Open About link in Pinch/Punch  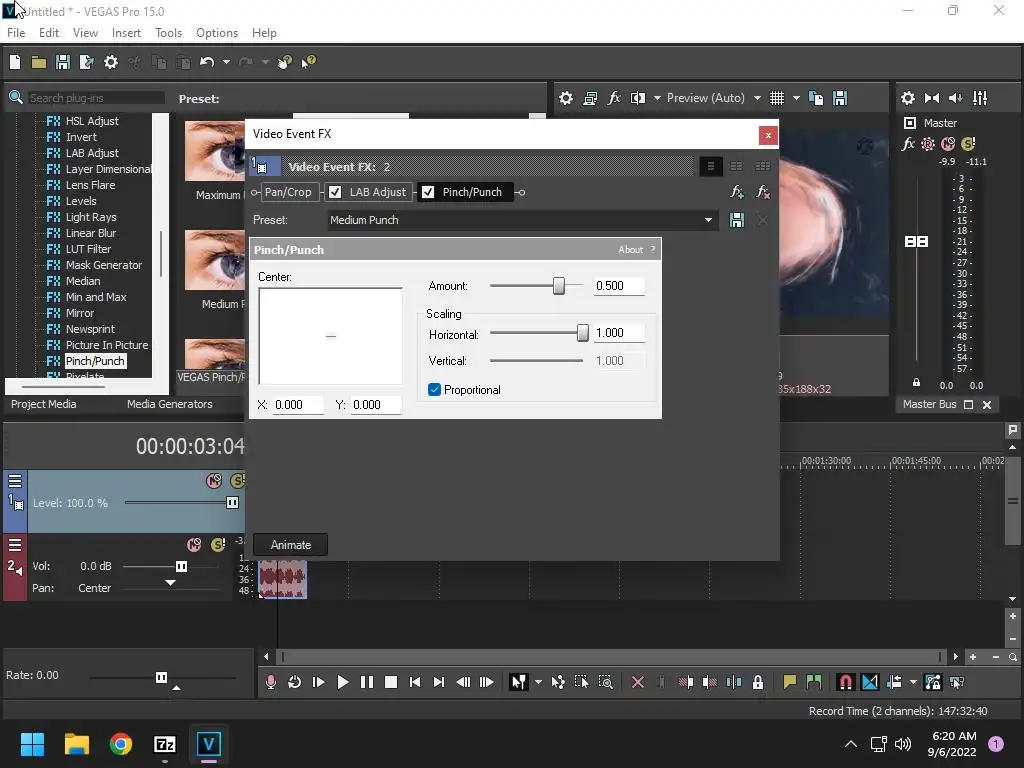click(x=630, y=249)
